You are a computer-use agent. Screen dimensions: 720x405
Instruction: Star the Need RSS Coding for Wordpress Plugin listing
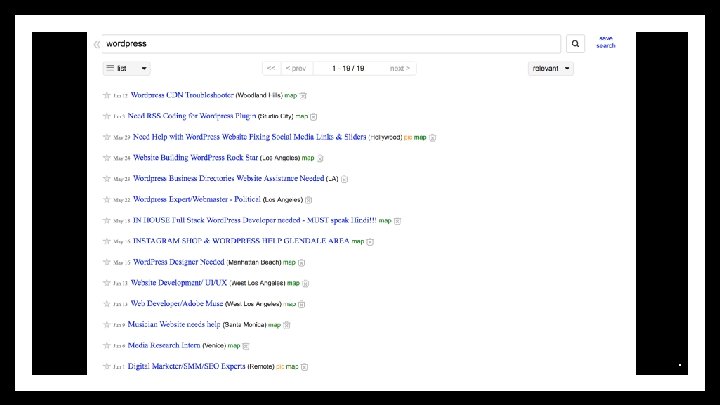(x=107, y=116)
